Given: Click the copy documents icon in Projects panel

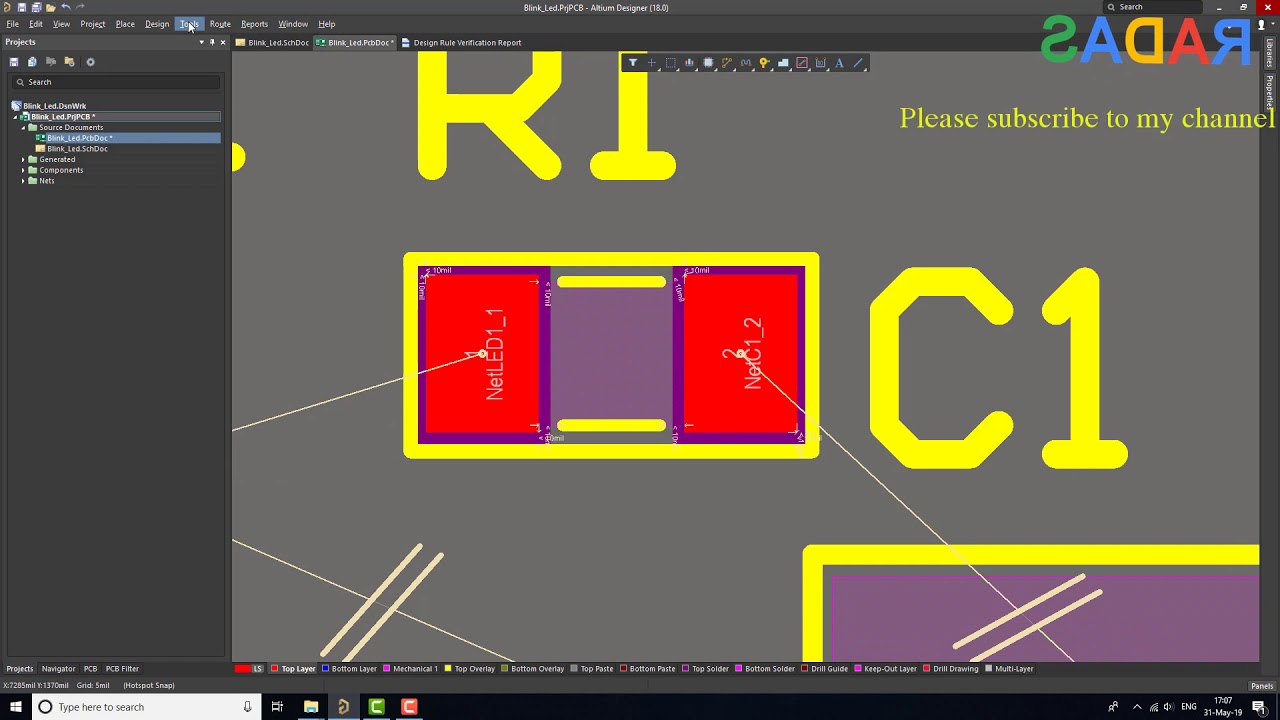Looking at the screenshot, I should point(32,62).
